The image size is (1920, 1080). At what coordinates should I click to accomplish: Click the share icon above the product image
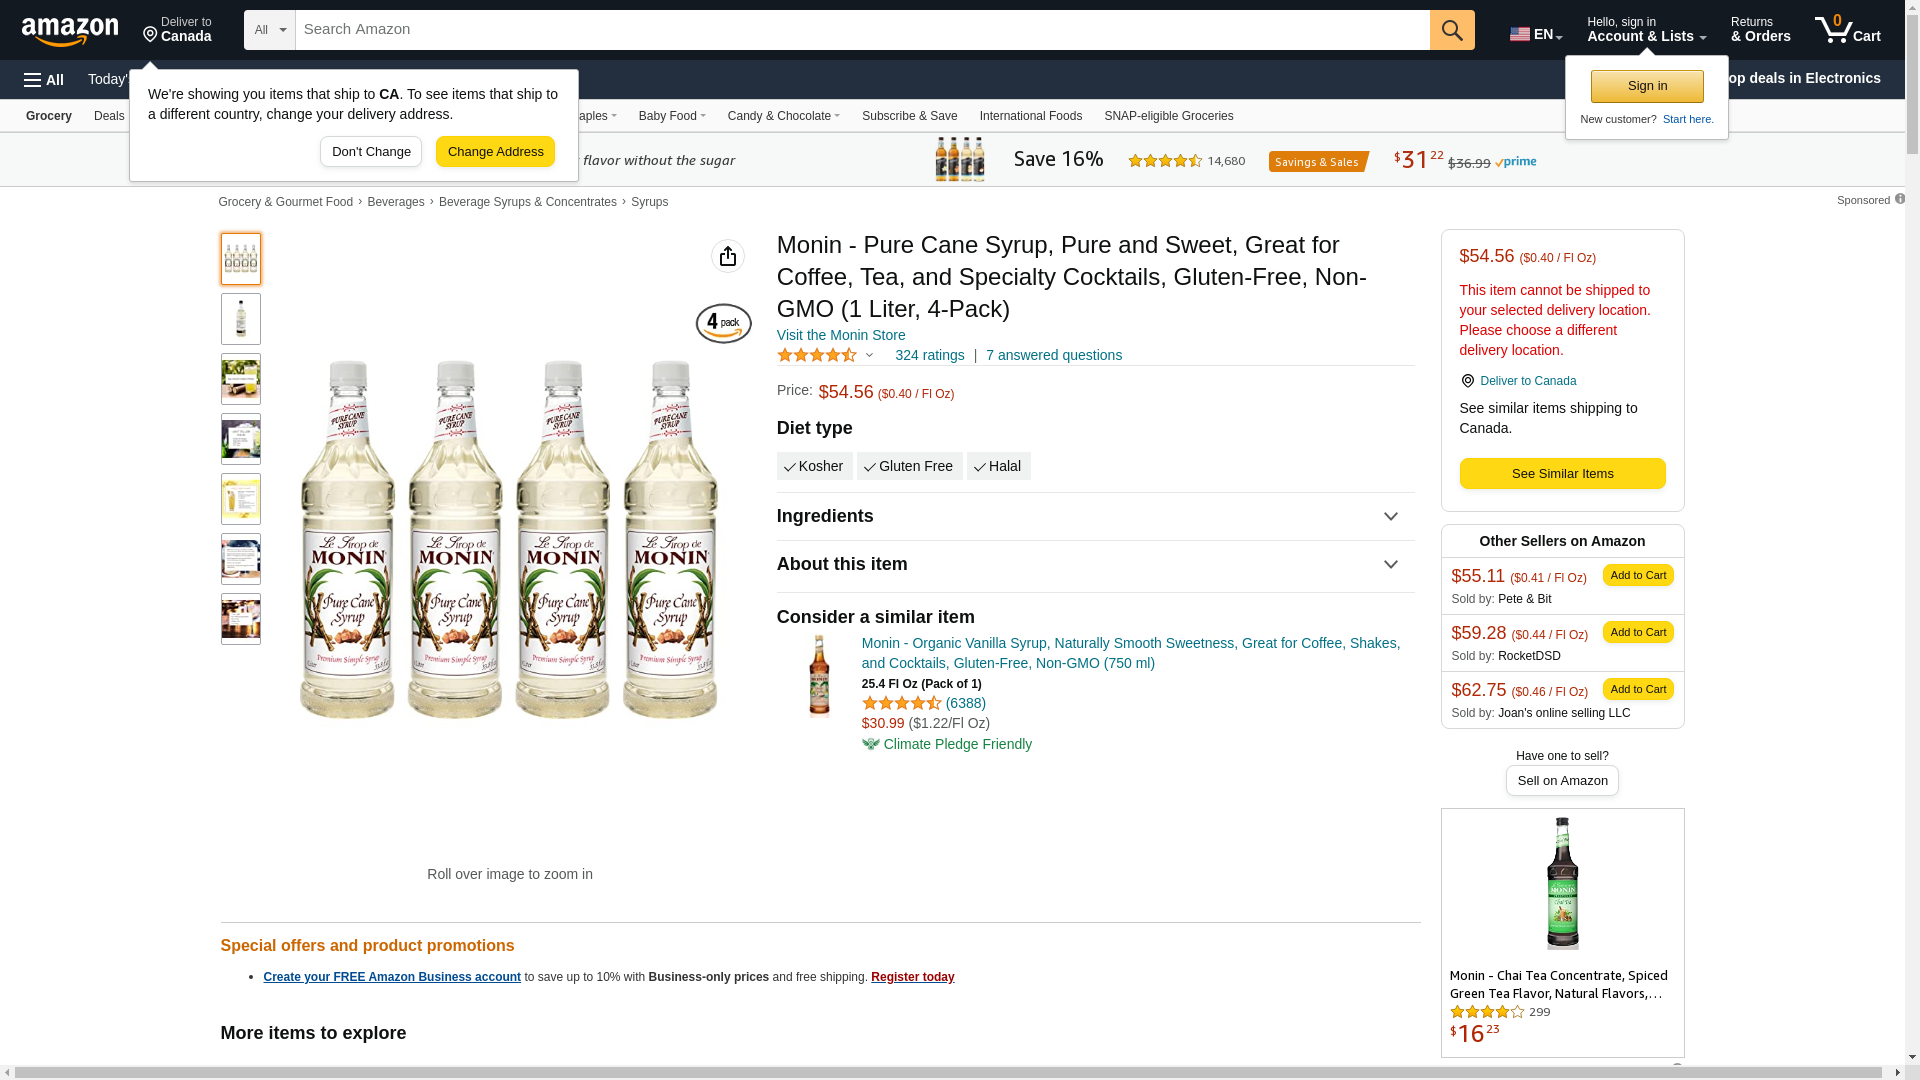[x=727, y=256]
